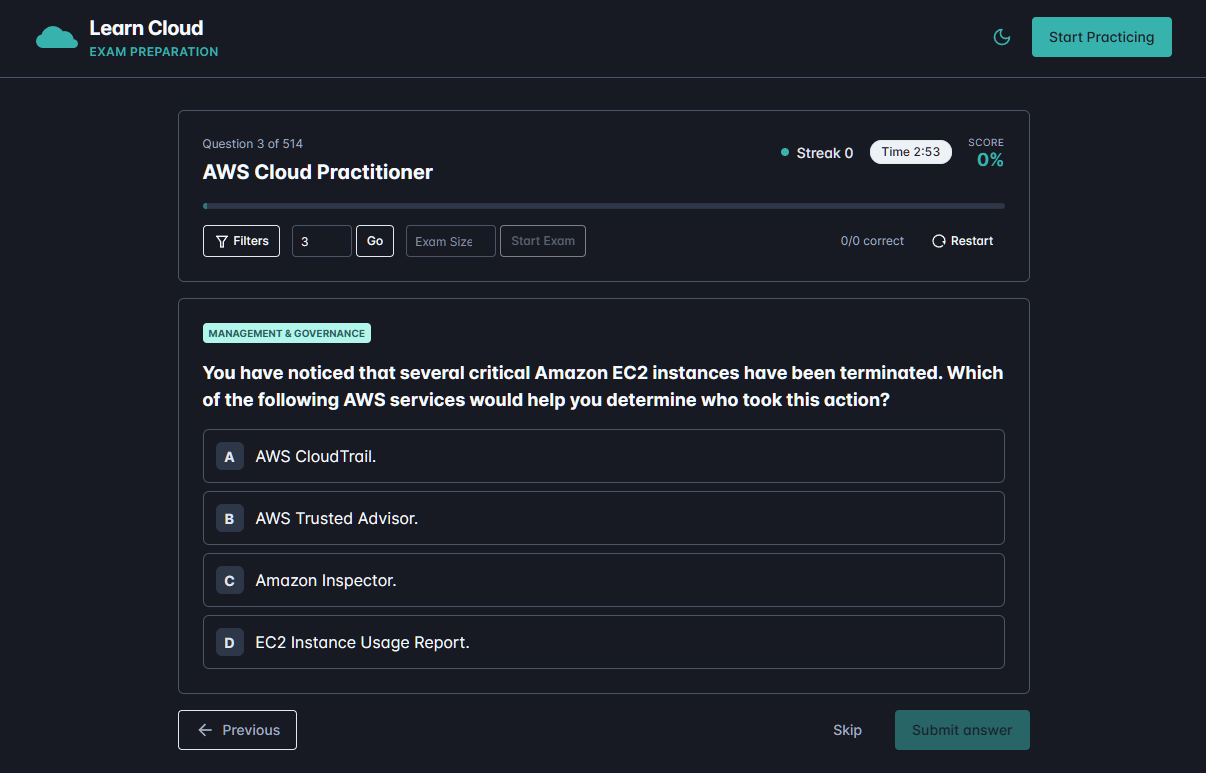Click the Exam Size input field
1206x773 pixels.
tap(451, 241)
